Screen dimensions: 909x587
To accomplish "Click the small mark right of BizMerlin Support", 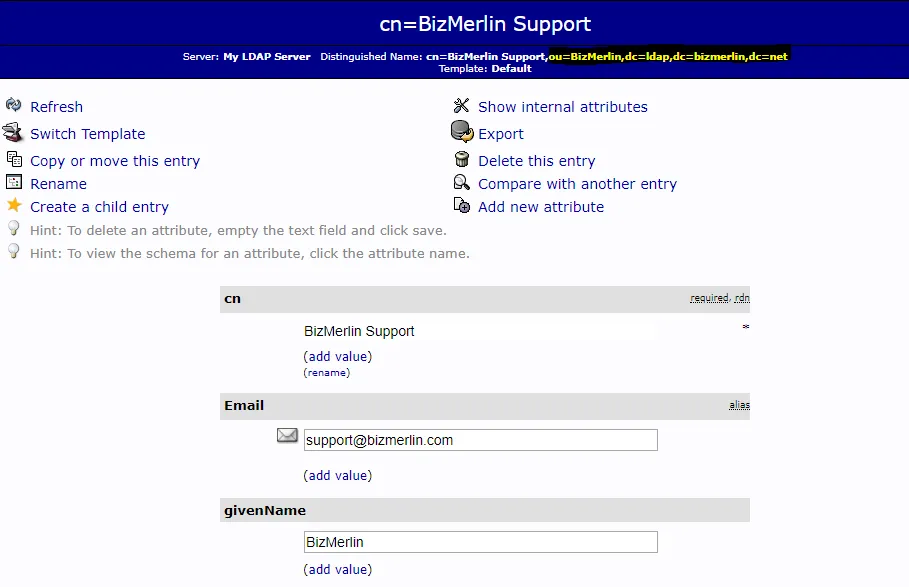I will coord(746,327).
